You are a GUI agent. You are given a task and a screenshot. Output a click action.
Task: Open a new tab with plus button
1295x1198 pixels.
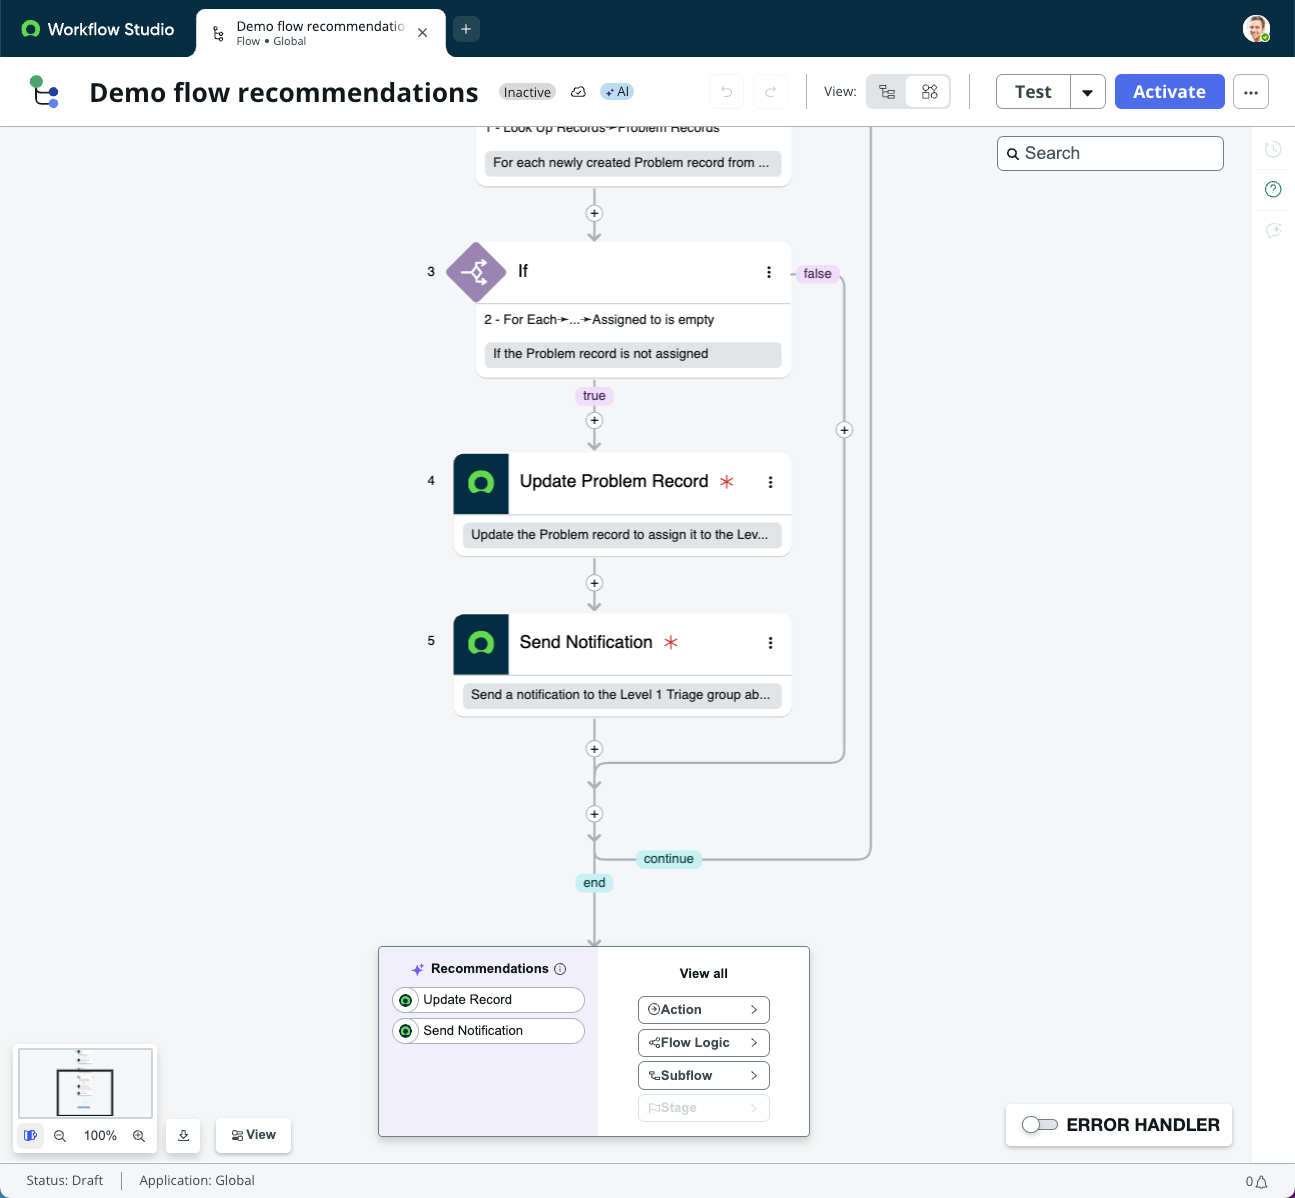click(x=466, y=29)
